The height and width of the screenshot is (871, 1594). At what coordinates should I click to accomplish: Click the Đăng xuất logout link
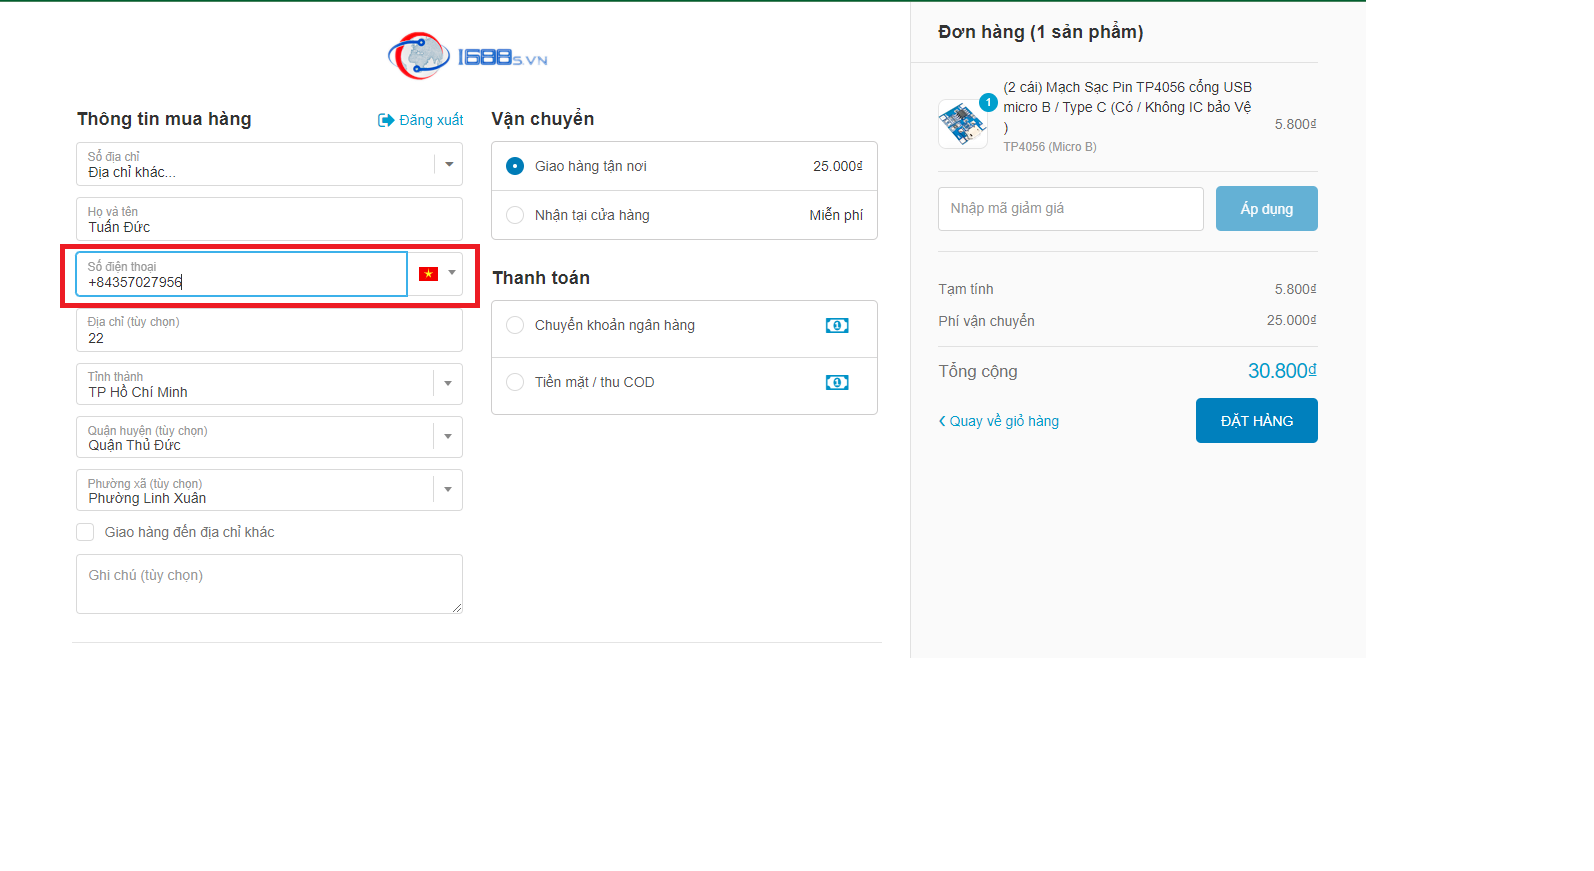[421, 120]
